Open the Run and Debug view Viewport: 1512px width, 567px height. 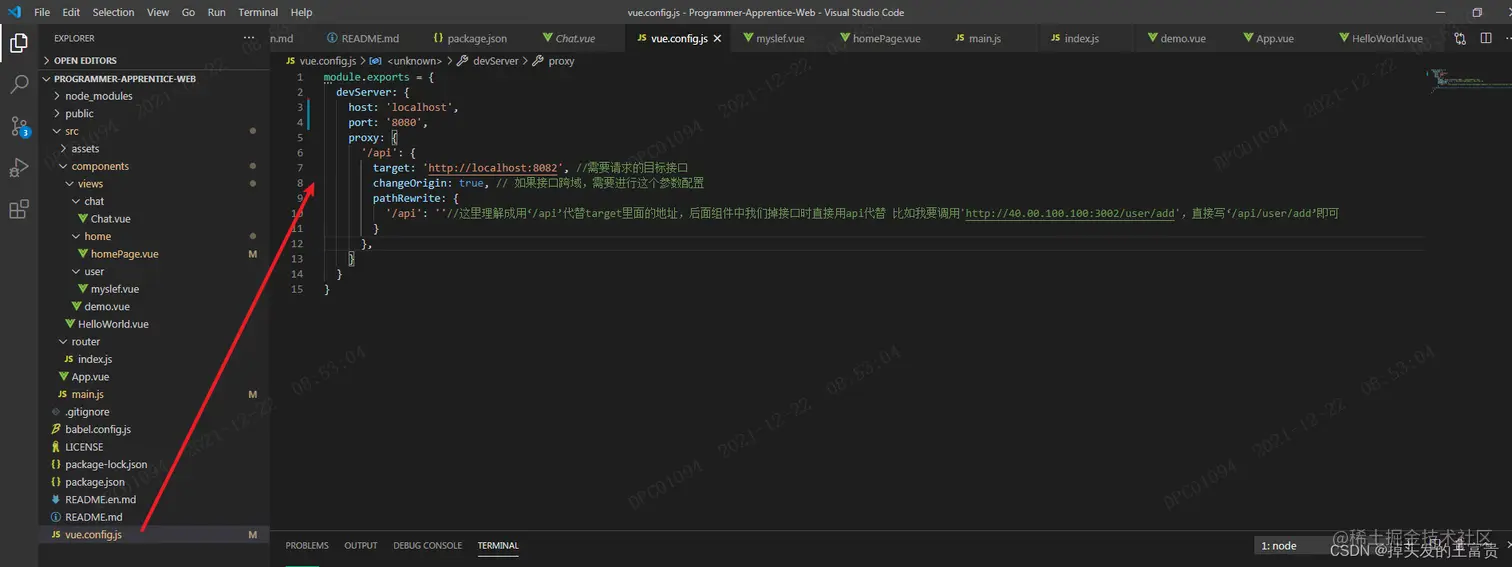pyautogui.click(x=19, y=167)
